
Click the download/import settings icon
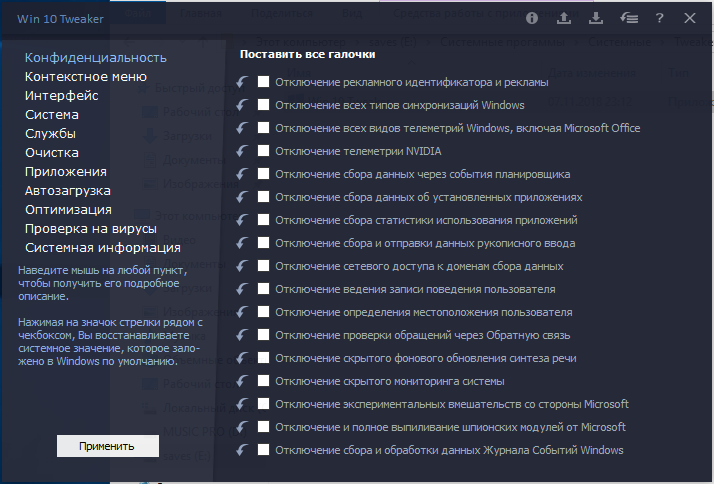click(596, 18)
